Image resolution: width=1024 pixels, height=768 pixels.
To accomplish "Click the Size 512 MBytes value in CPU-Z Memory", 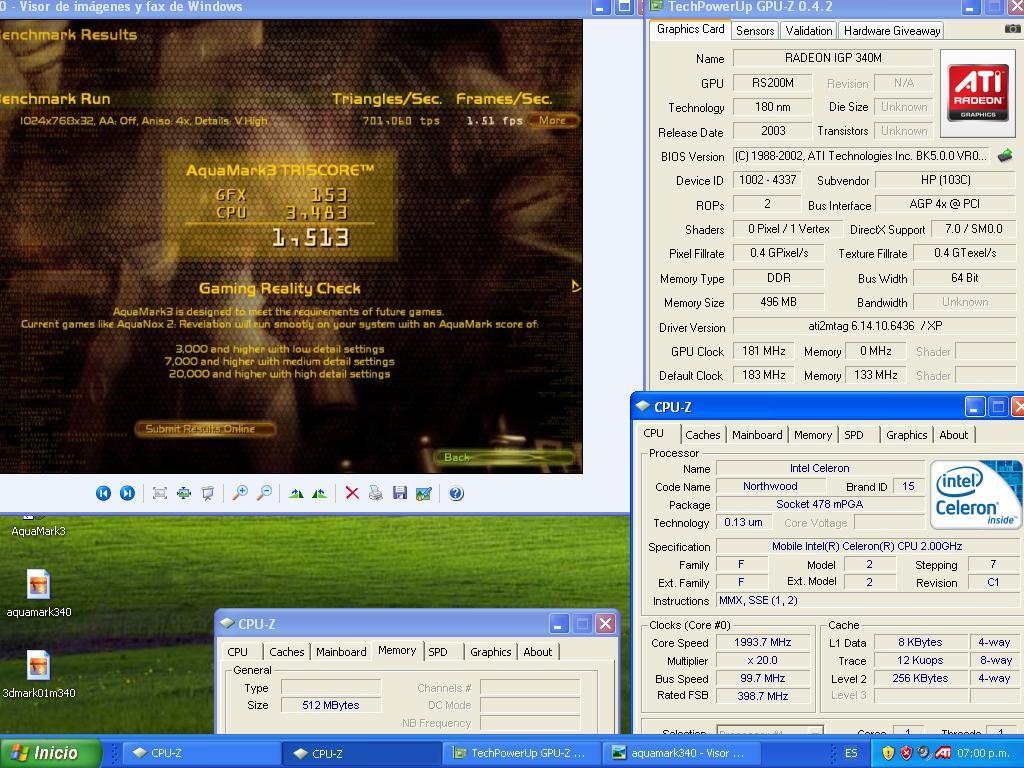I will [330, 705].
